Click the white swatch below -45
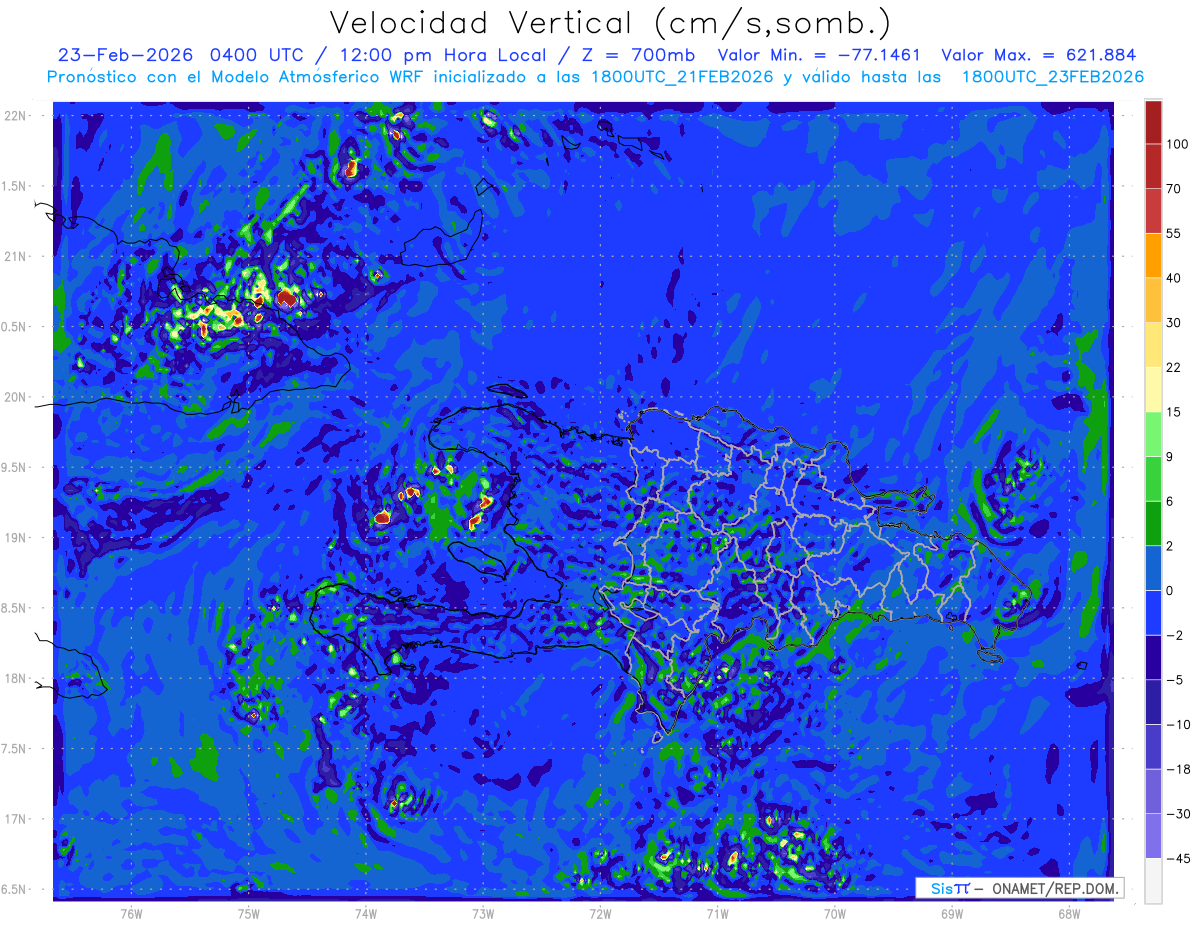The image size is (1200, 927). (1153, 880)
